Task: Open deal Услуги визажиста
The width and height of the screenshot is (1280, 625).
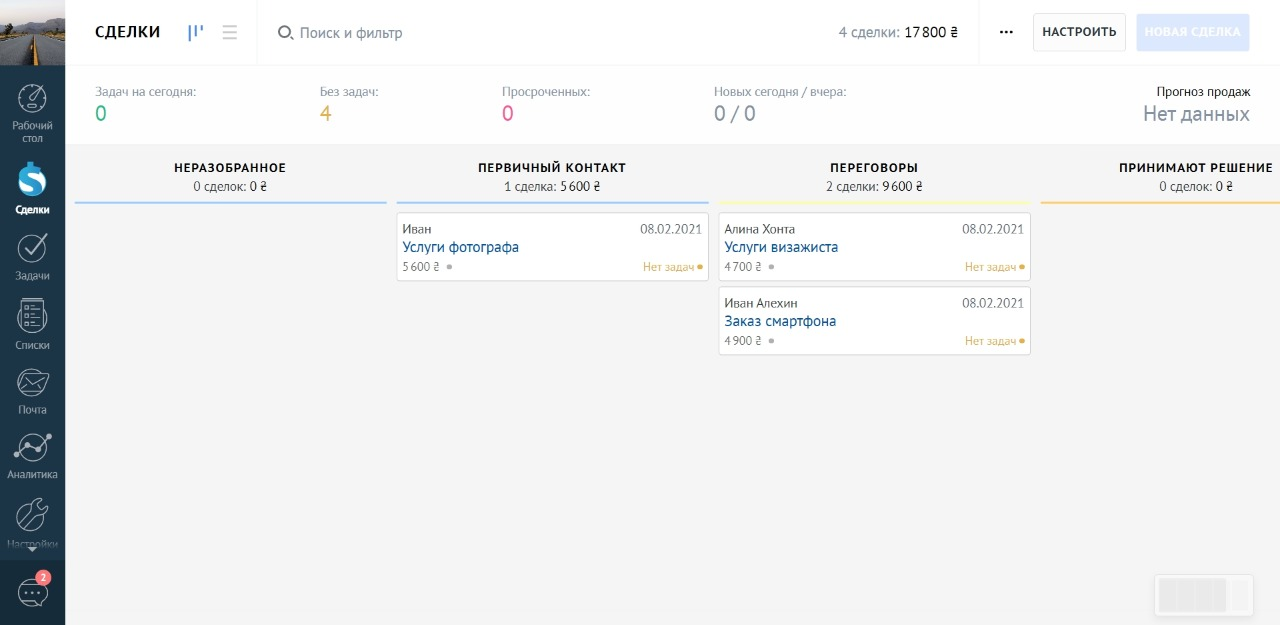Action: [x=781, y=247]
